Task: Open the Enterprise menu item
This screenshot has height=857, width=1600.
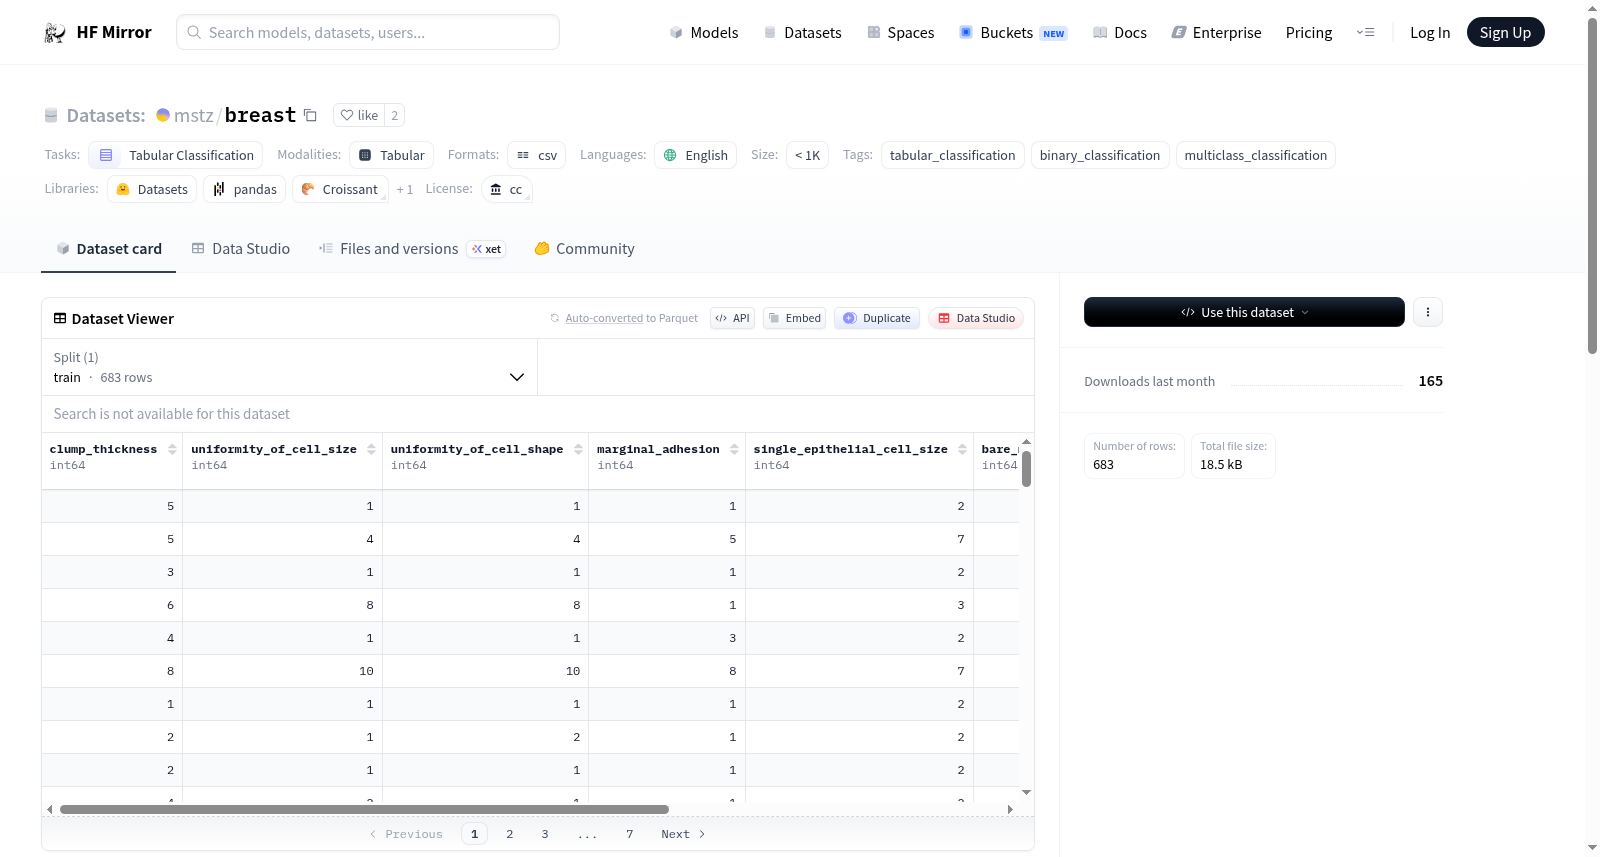Action: pos(1217,32)
